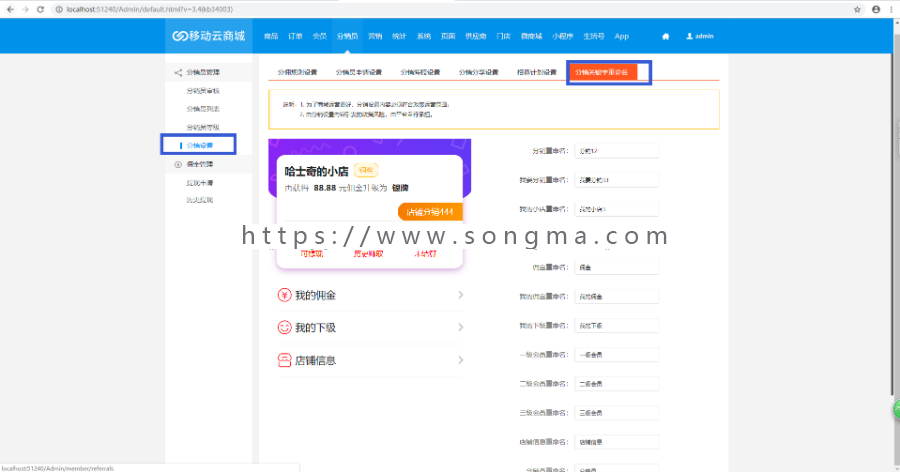Click the input containing 佣金
The image size is (900, 472).
(x=616, y=267)
